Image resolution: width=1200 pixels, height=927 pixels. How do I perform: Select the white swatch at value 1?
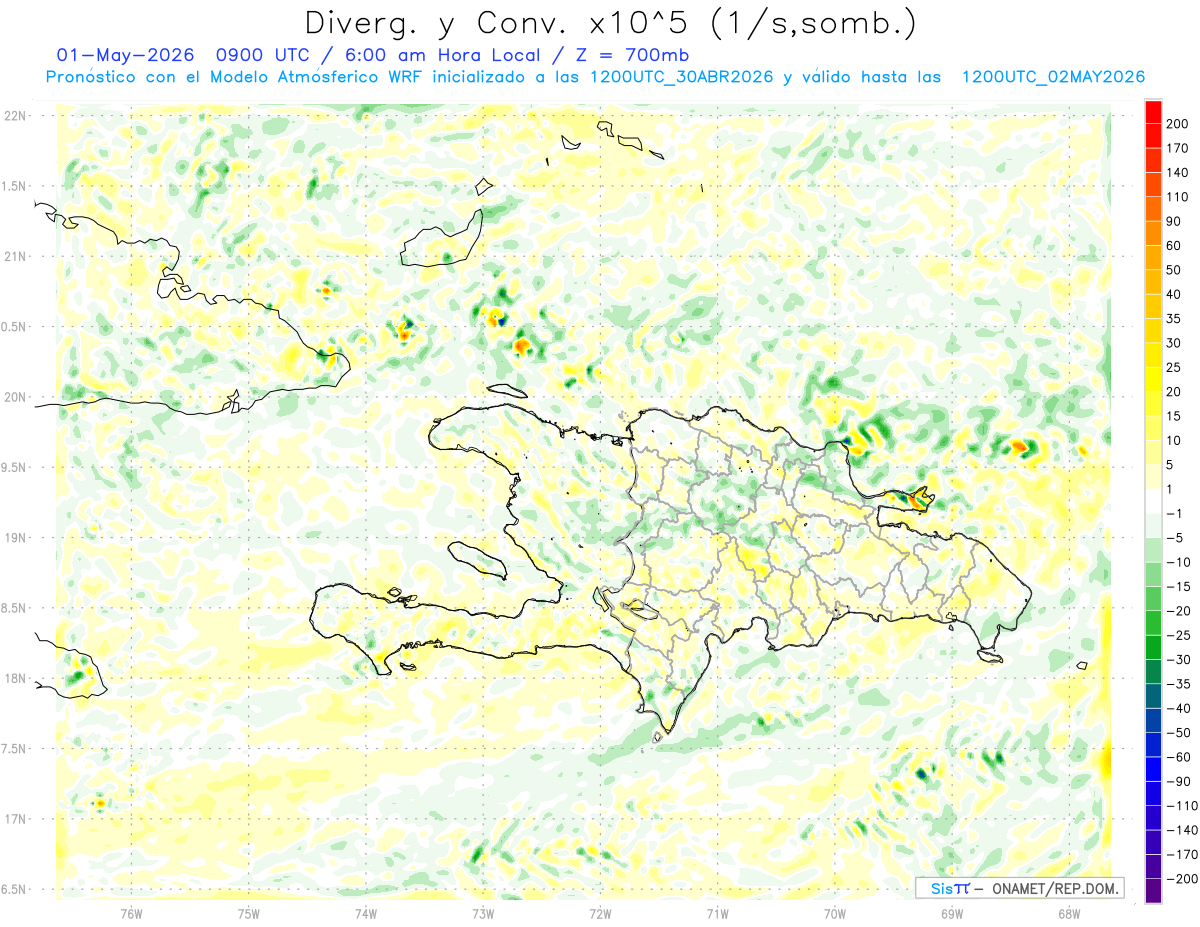(1153, 501)
